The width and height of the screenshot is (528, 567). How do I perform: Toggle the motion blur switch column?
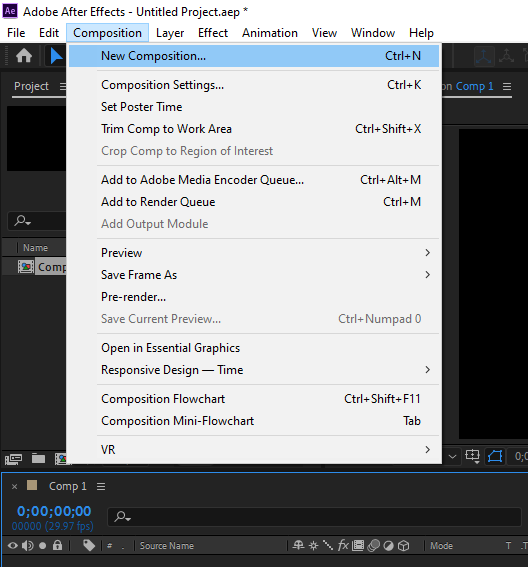pyautogui.click(x=373, y=545)
